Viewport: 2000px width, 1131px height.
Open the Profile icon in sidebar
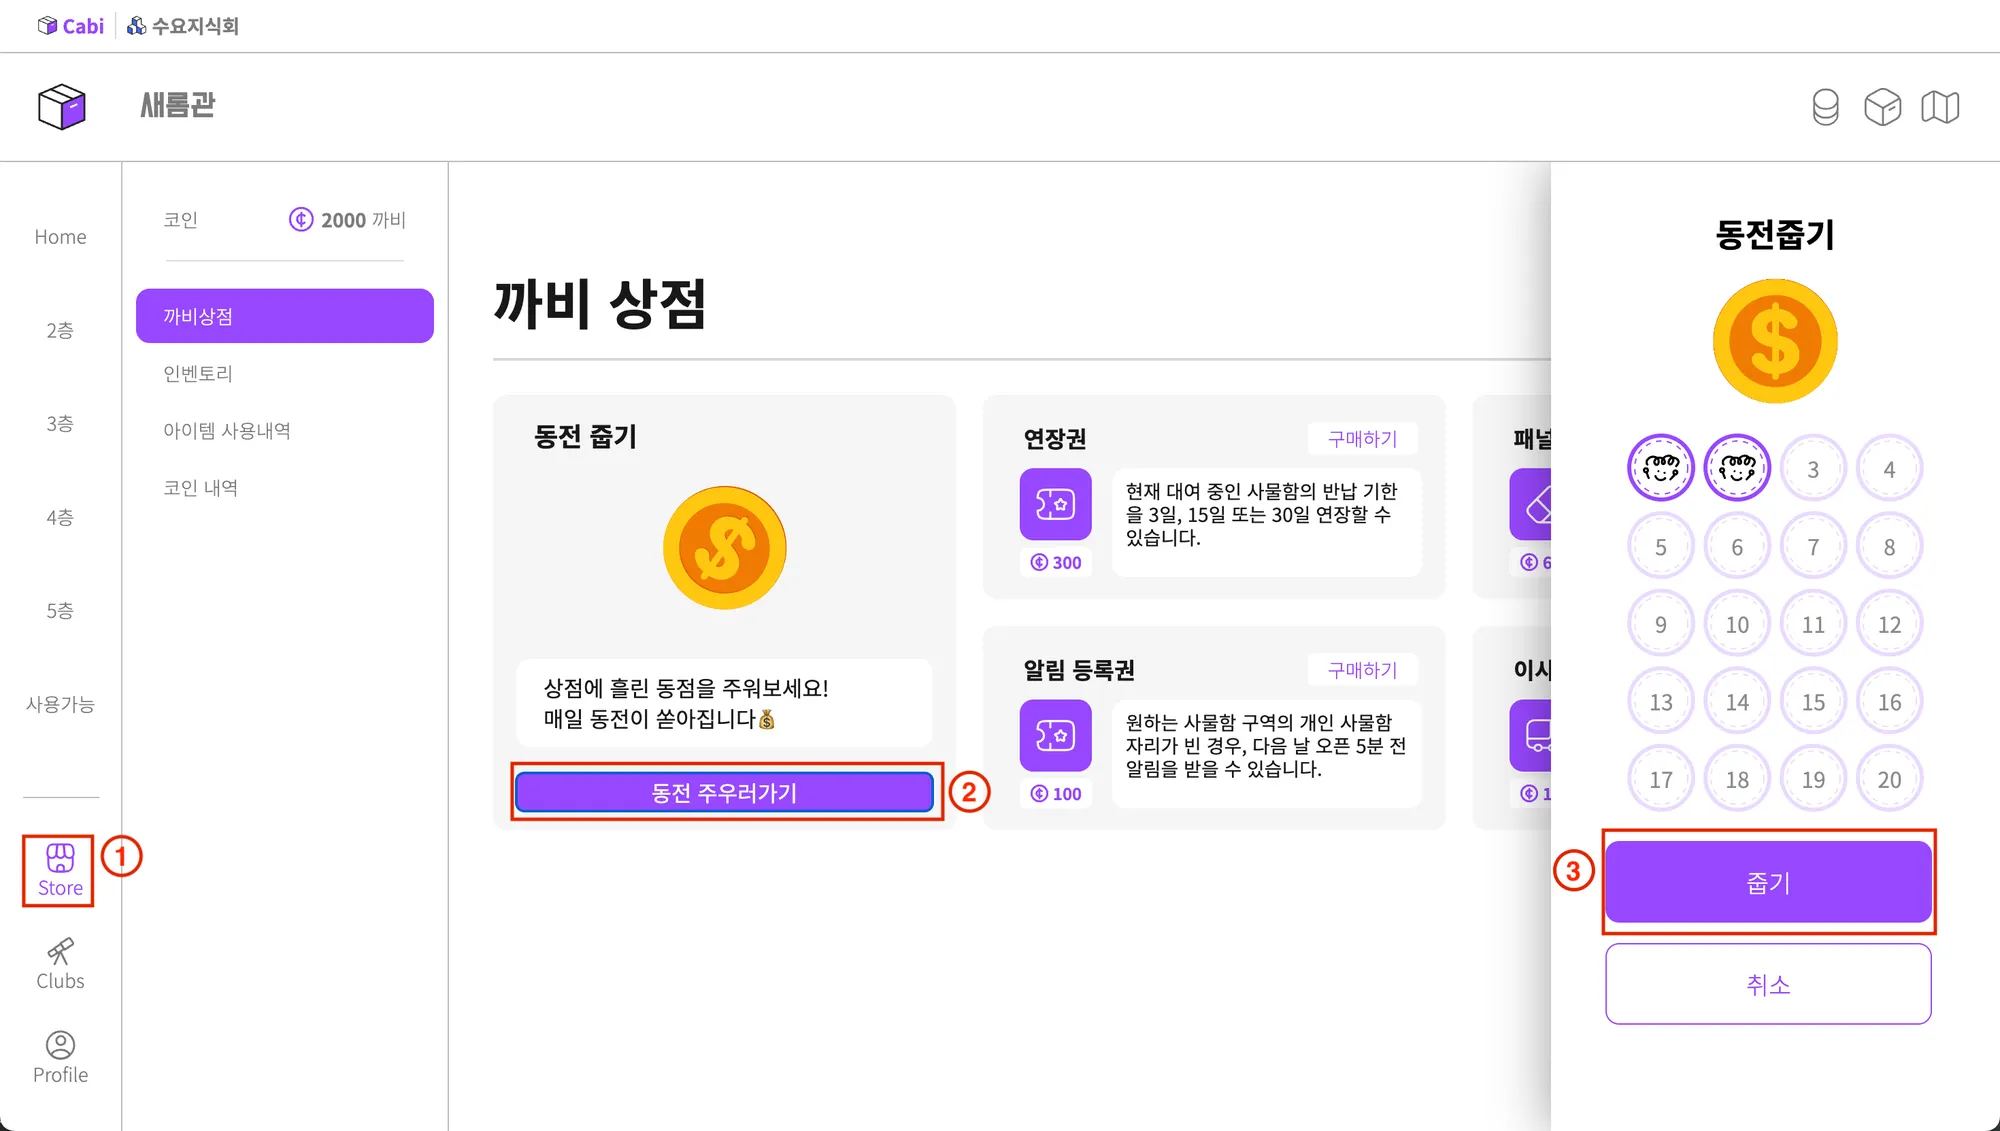(x=60, y=1058)
